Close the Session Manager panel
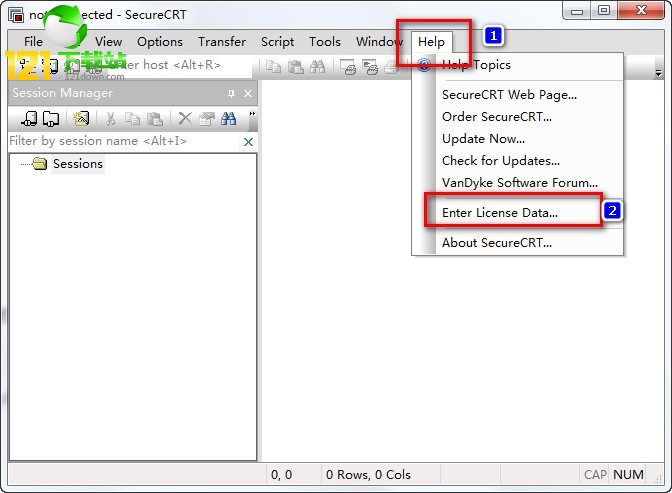 (x=248, y=93)
